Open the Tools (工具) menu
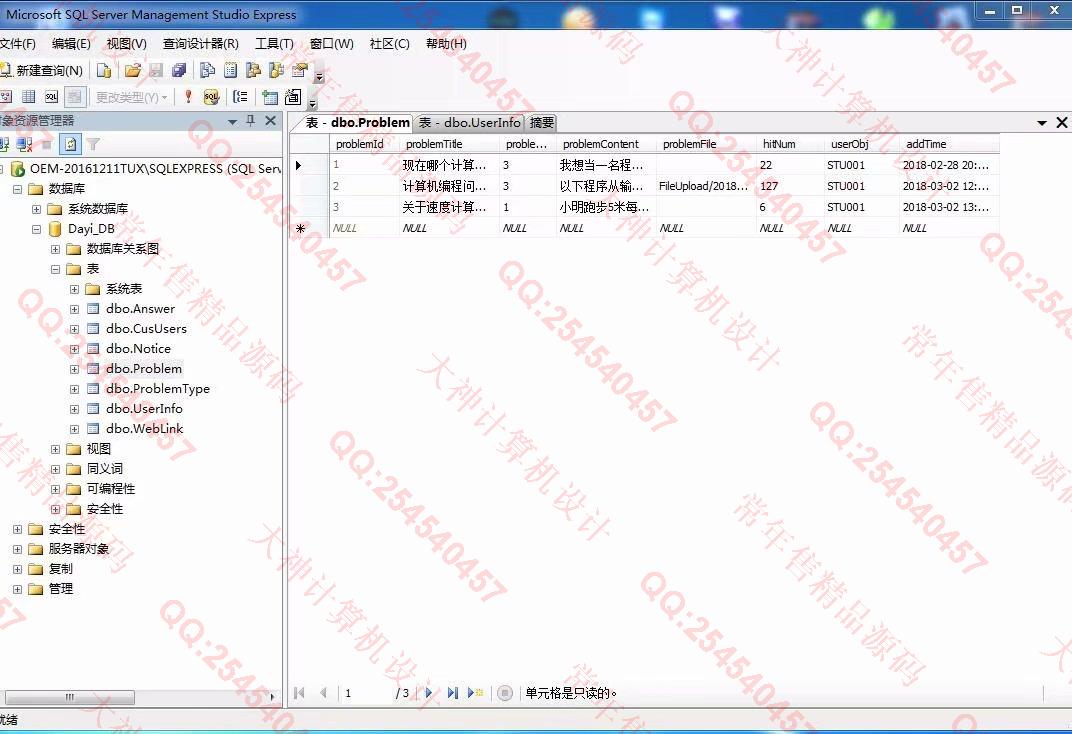1072x734 pixels. coord(274,44)
